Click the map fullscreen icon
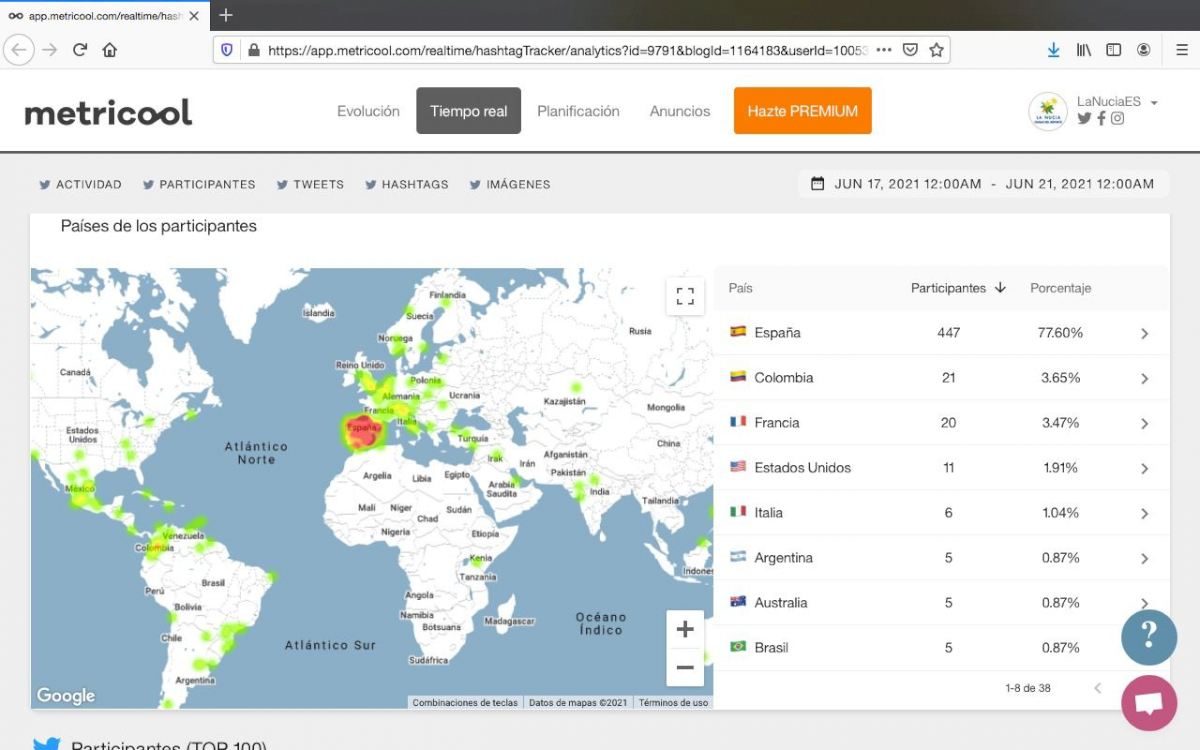 coord(685,296)
